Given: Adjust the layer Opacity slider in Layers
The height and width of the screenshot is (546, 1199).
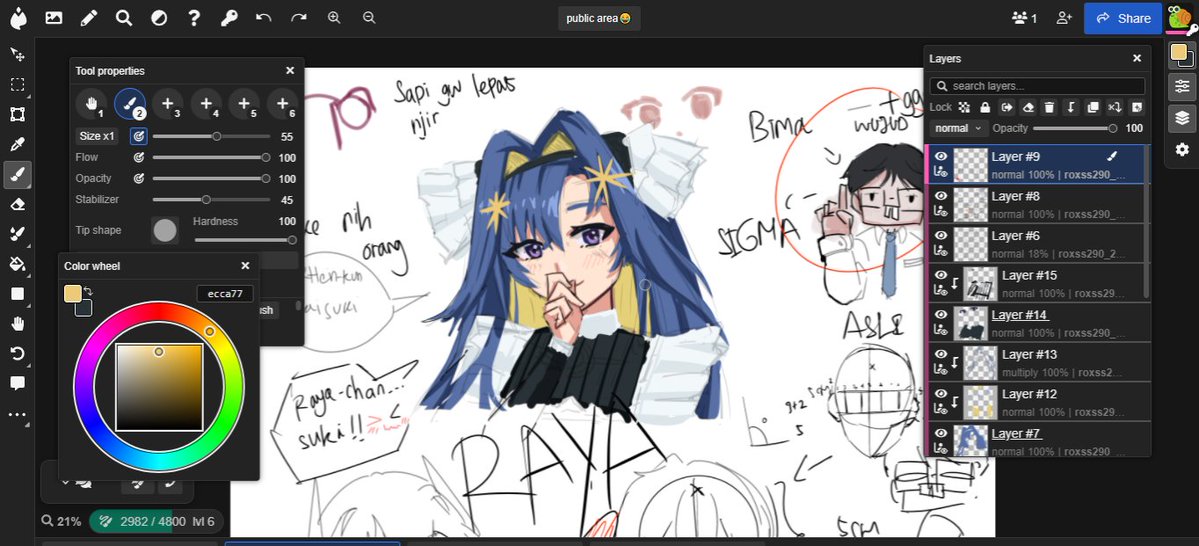Looking at the screenshot, I should point(1073,128).
